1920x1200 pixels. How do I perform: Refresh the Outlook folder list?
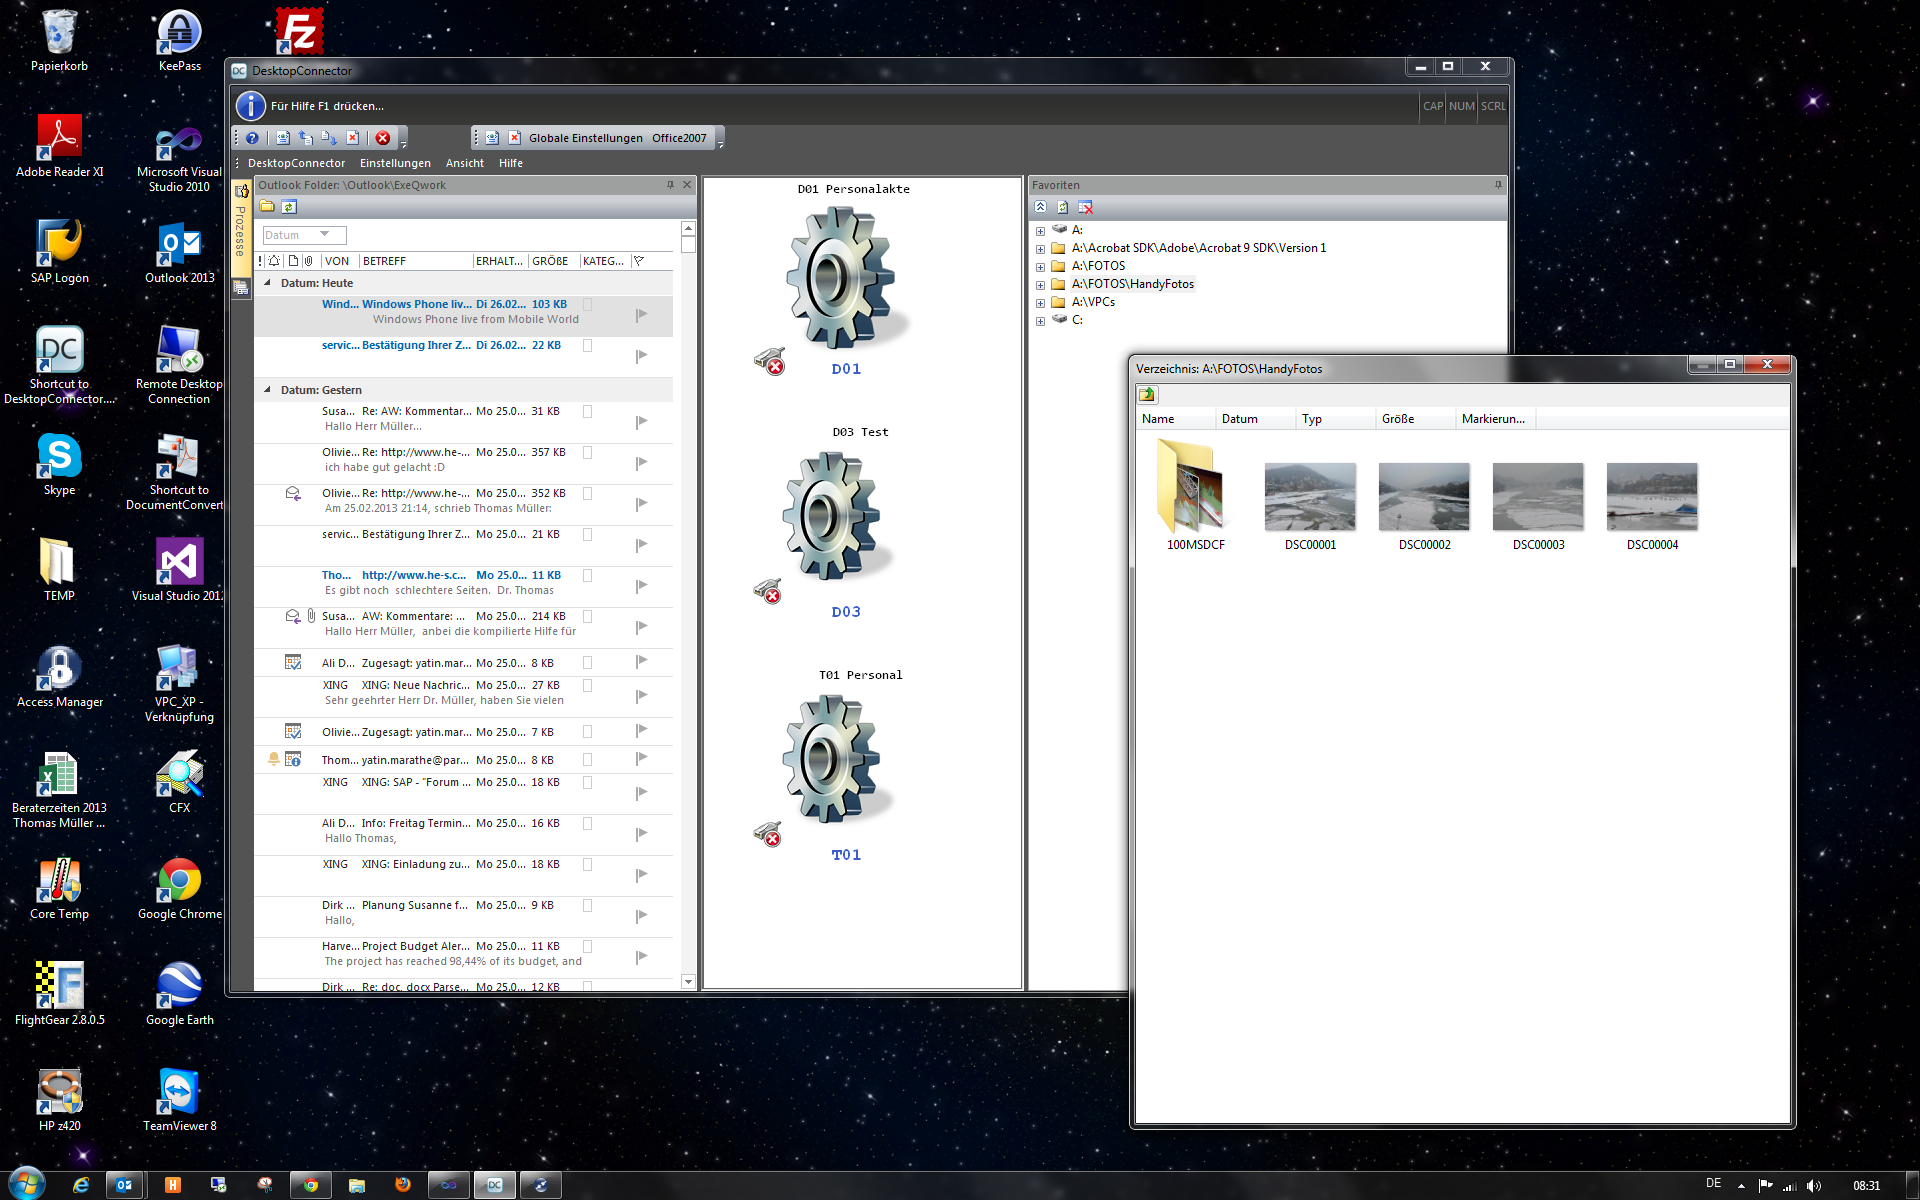pyautogui.click(x=289, y=207)
